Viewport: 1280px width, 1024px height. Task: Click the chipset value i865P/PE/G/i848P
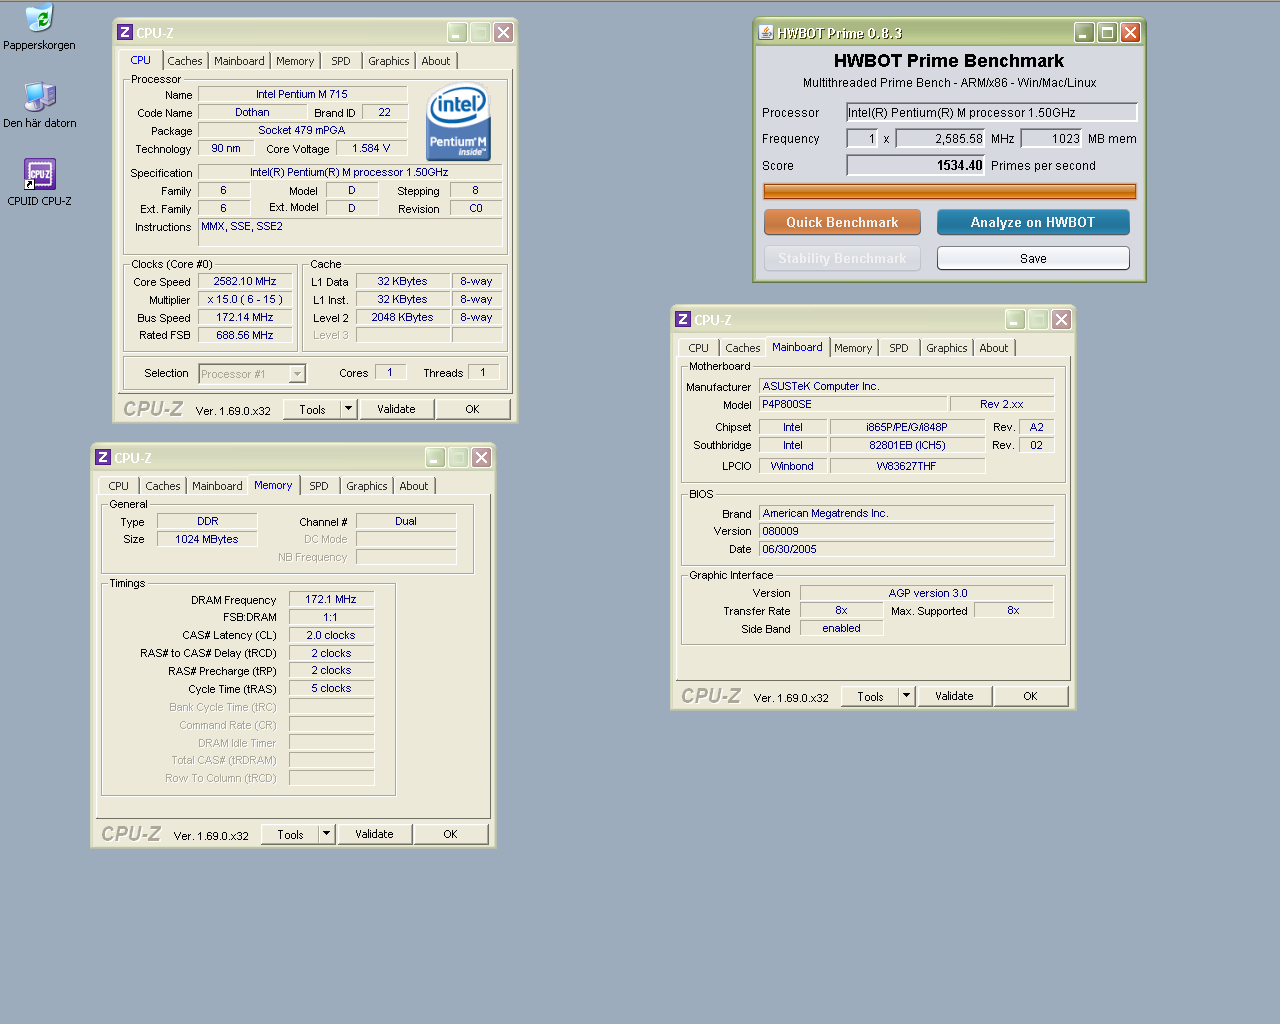(x=907, y=427)
